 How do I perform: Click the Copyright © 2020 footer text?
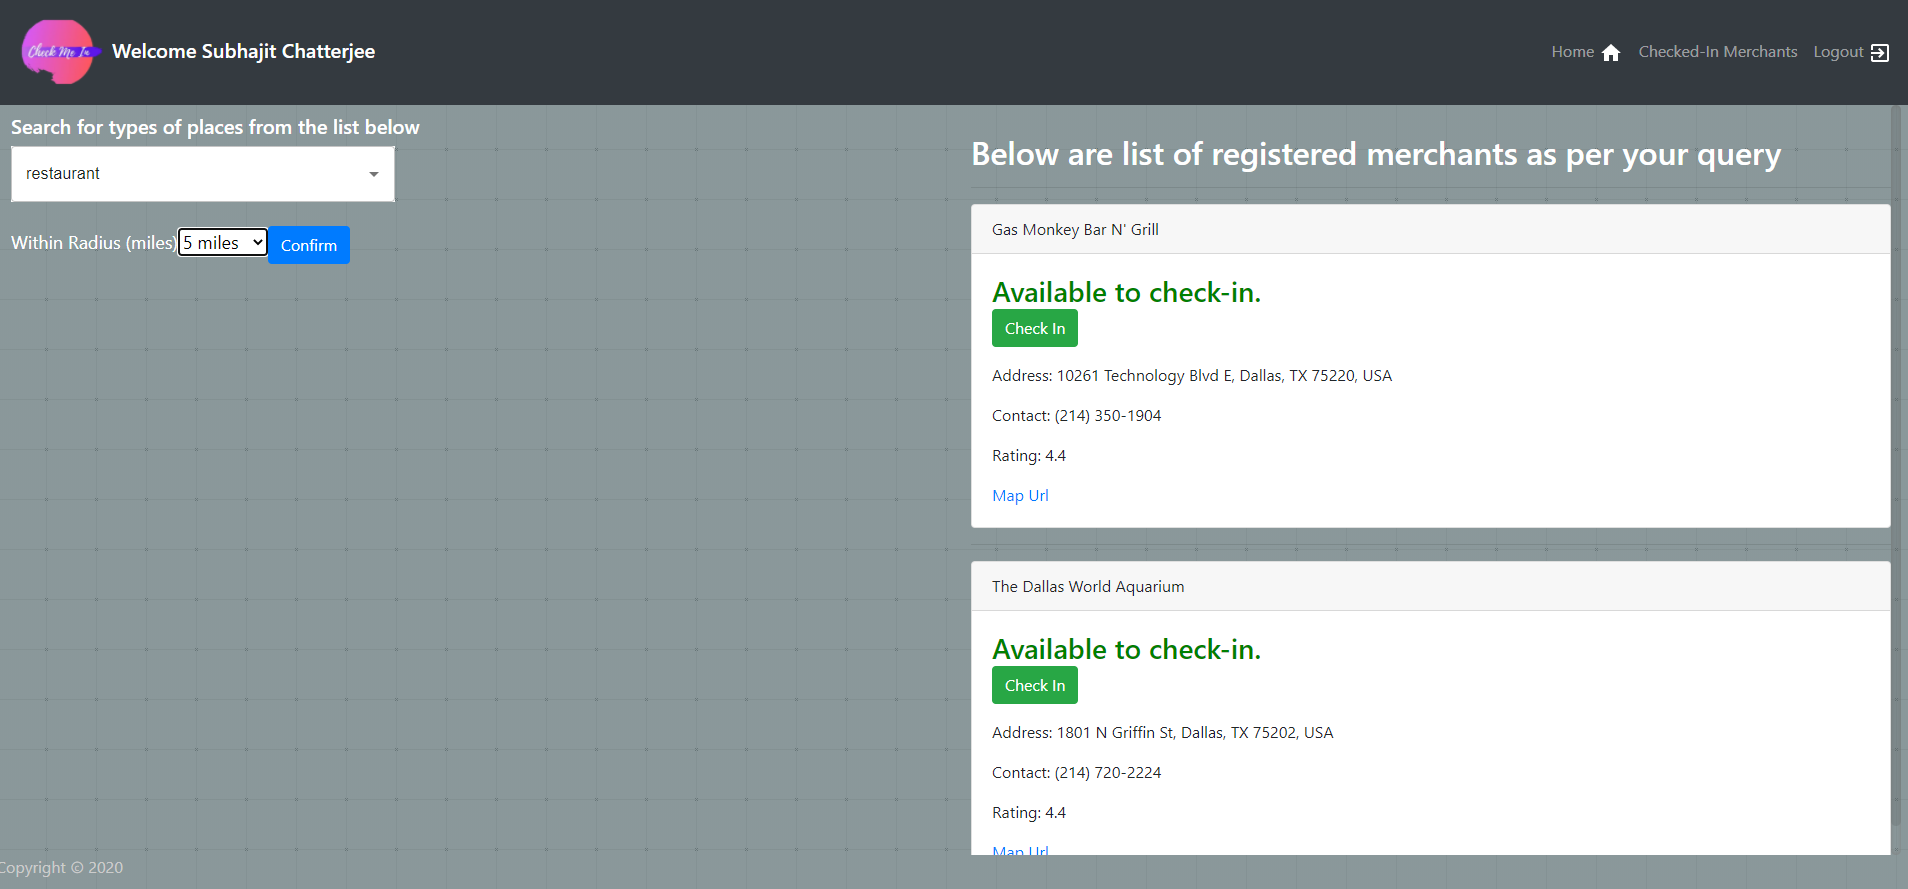pyautogui.click(x=62, y=868)
